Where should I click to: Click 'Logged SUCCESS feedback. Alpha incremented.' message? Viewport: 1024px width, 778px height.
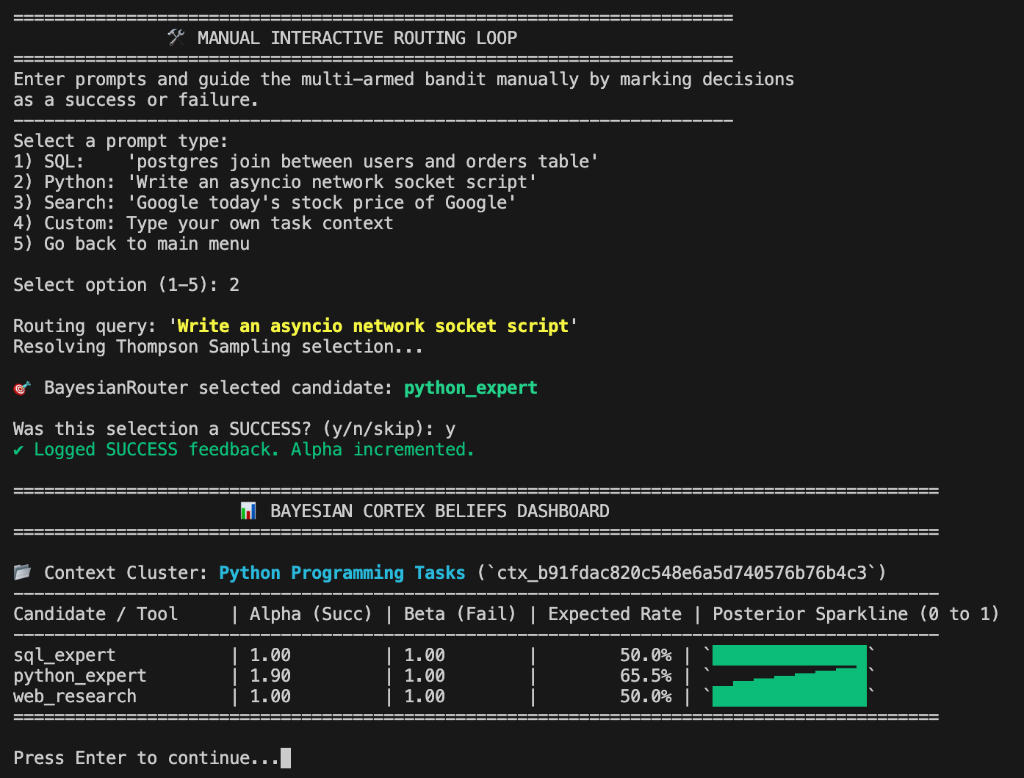tap(254, 449)
